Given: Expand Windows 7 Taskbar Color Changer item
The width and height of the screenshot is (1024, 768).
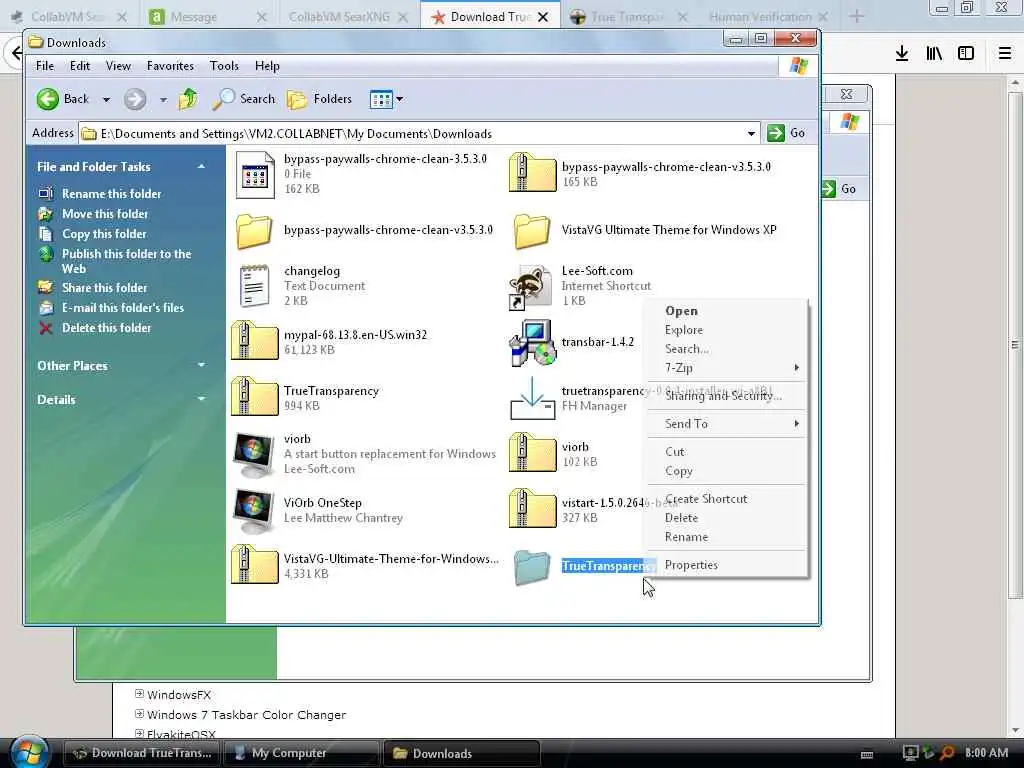Looking at the screenshot, I should 139,714.
